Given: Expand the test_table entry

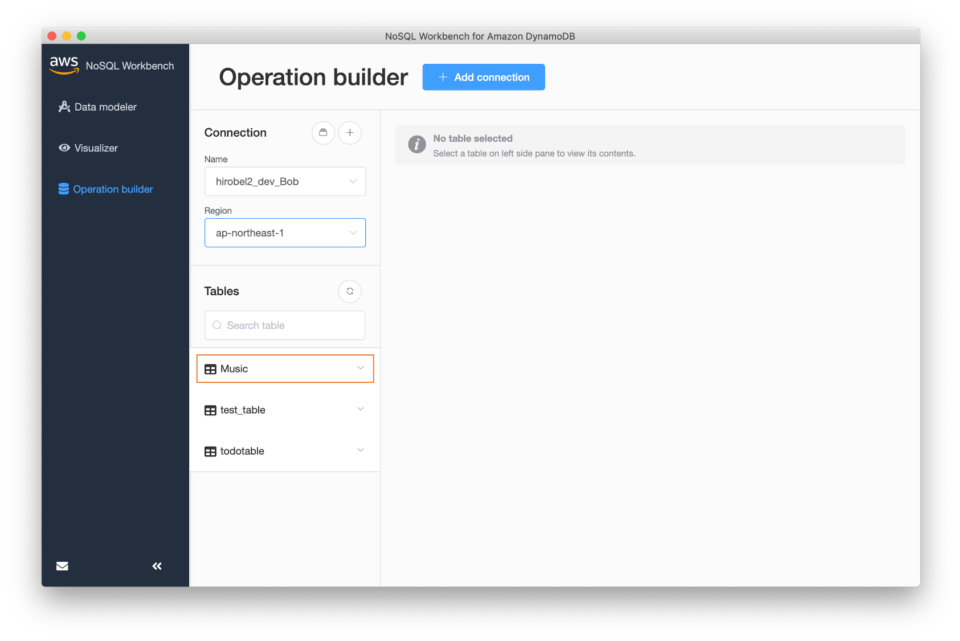Looking at the screenshot, I should [360, 409].
